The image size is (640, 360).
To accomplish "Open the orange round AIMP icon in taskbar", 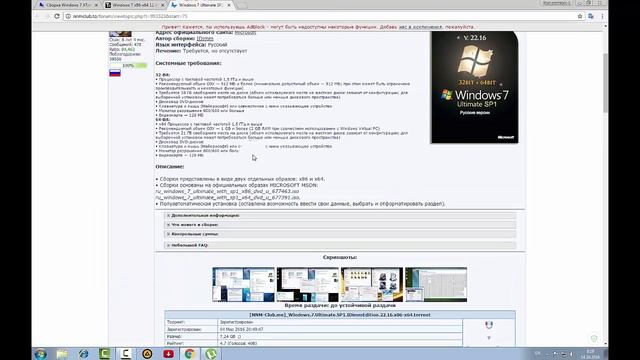I will pyautogui.click(x=147, y=354).
